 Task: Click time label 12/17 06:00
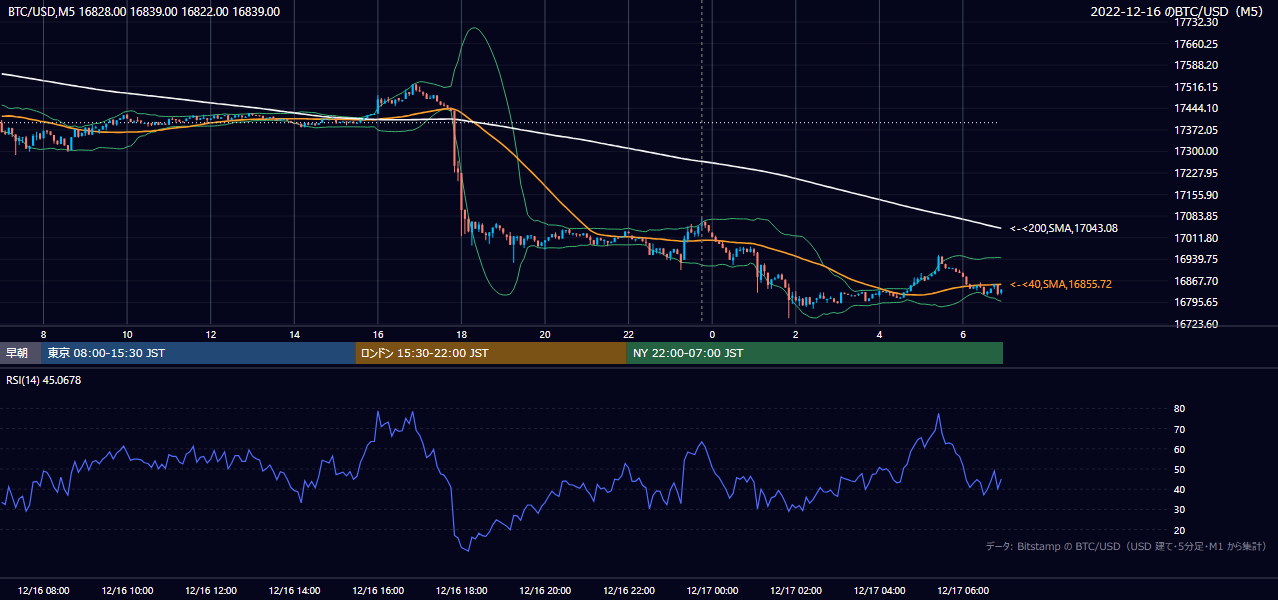tap(962, 591)
